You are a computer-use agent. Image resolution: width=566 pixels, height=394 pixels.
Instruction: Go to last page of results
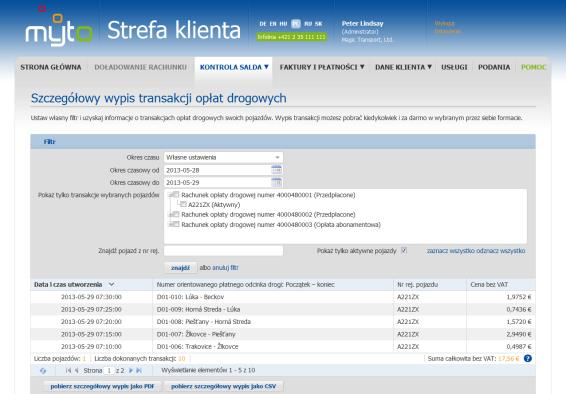(x=139, y=371)
